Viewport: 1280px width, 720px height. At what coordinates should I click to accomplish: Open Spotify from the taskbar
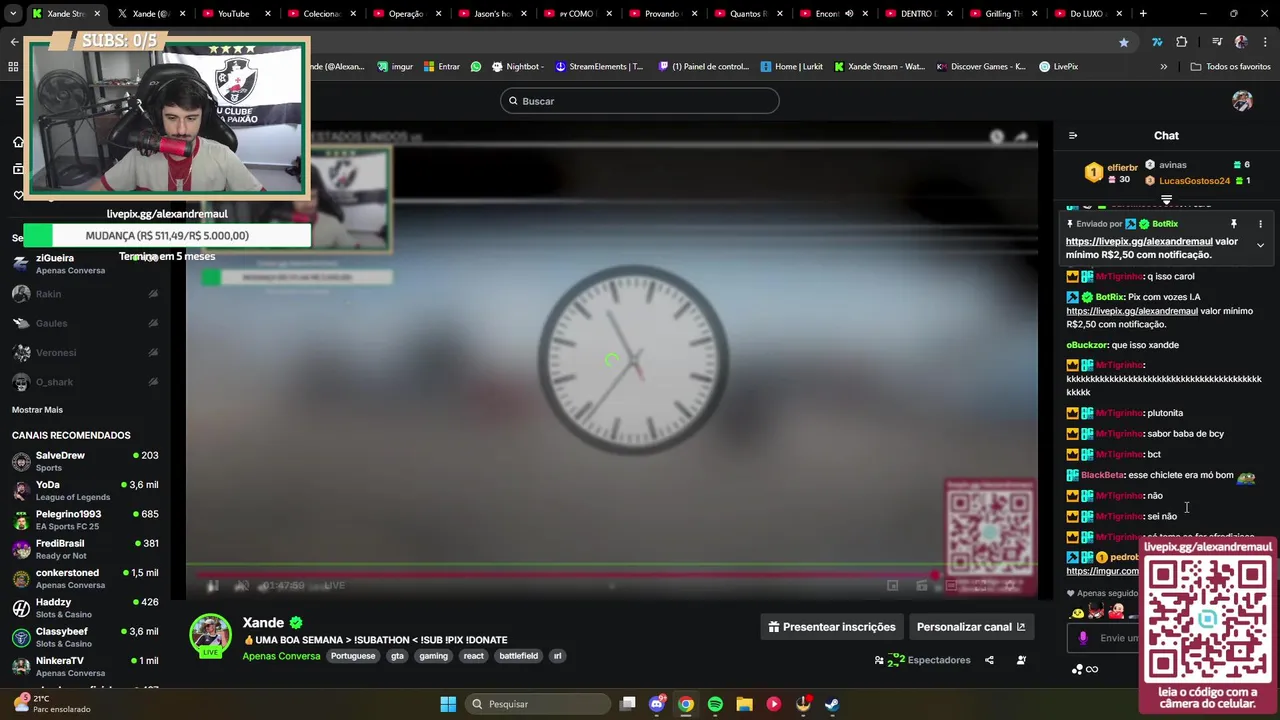click(715, 704)
